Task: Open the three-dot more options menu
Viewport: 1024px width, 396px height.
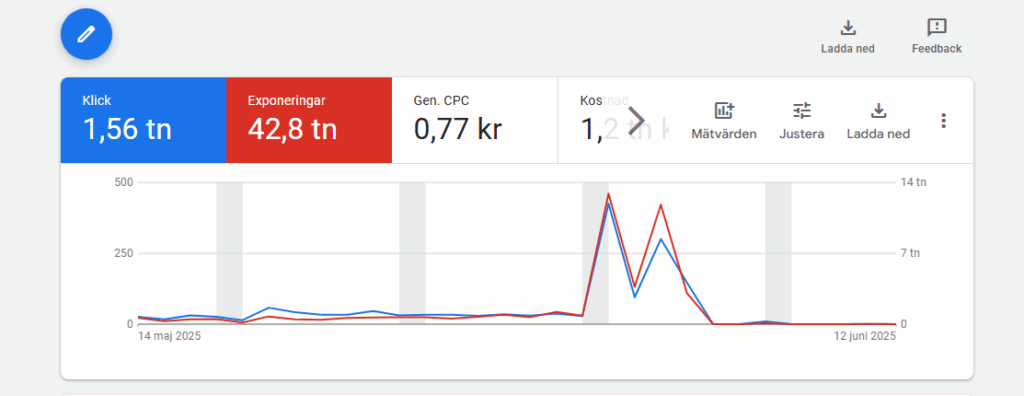Action: (x=942, y=120)
